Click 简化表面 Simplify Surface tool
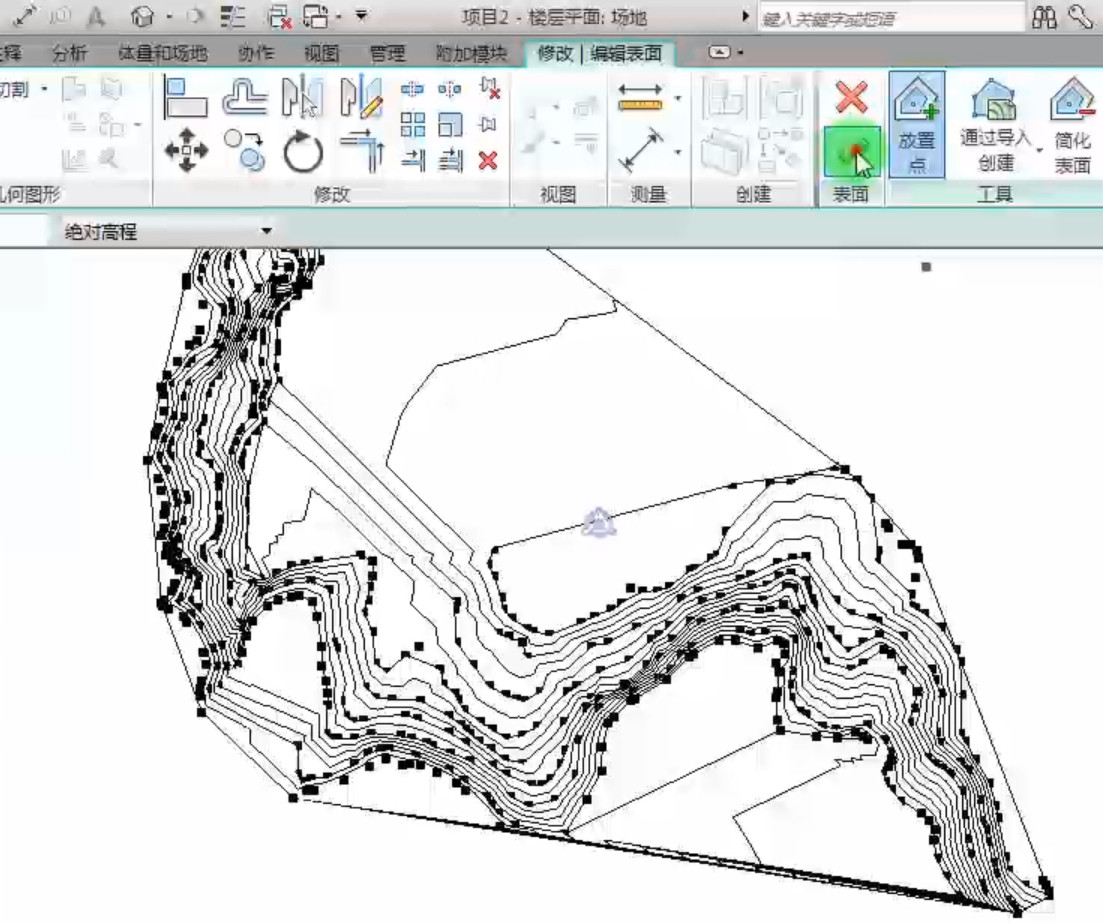 click(x=1072, y=125)
